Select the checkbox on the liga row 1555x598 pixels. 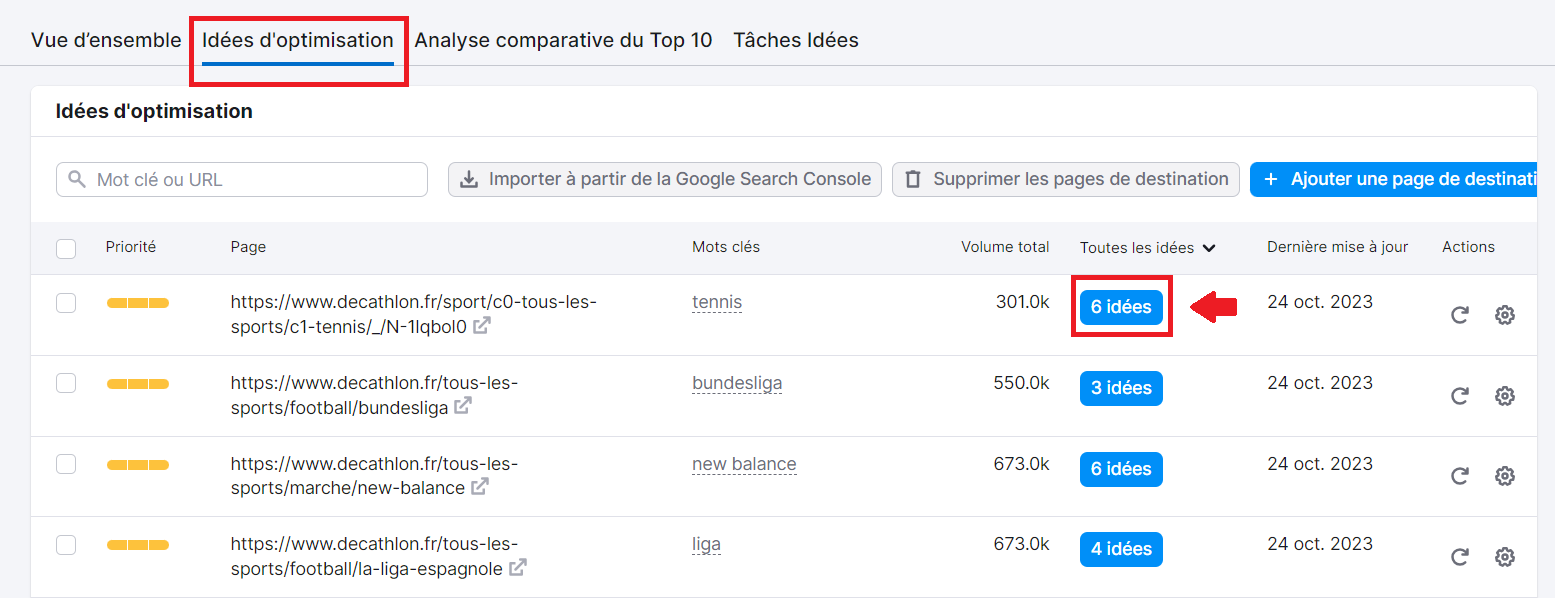click(x=66, y=545)
